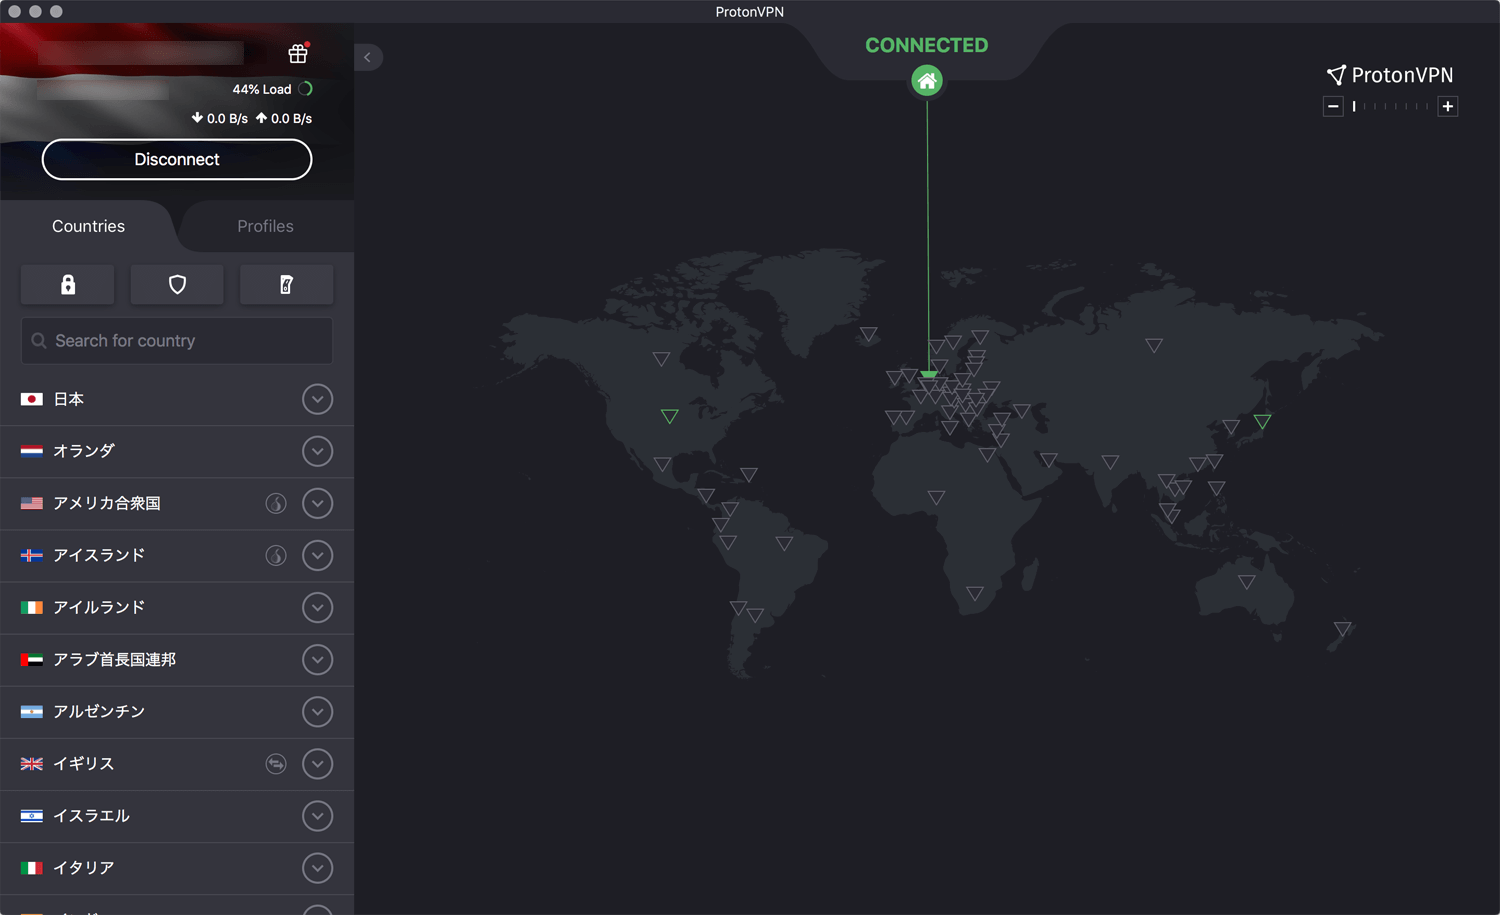
Task: Click the UAE flag icon
Action: (32, 659)
